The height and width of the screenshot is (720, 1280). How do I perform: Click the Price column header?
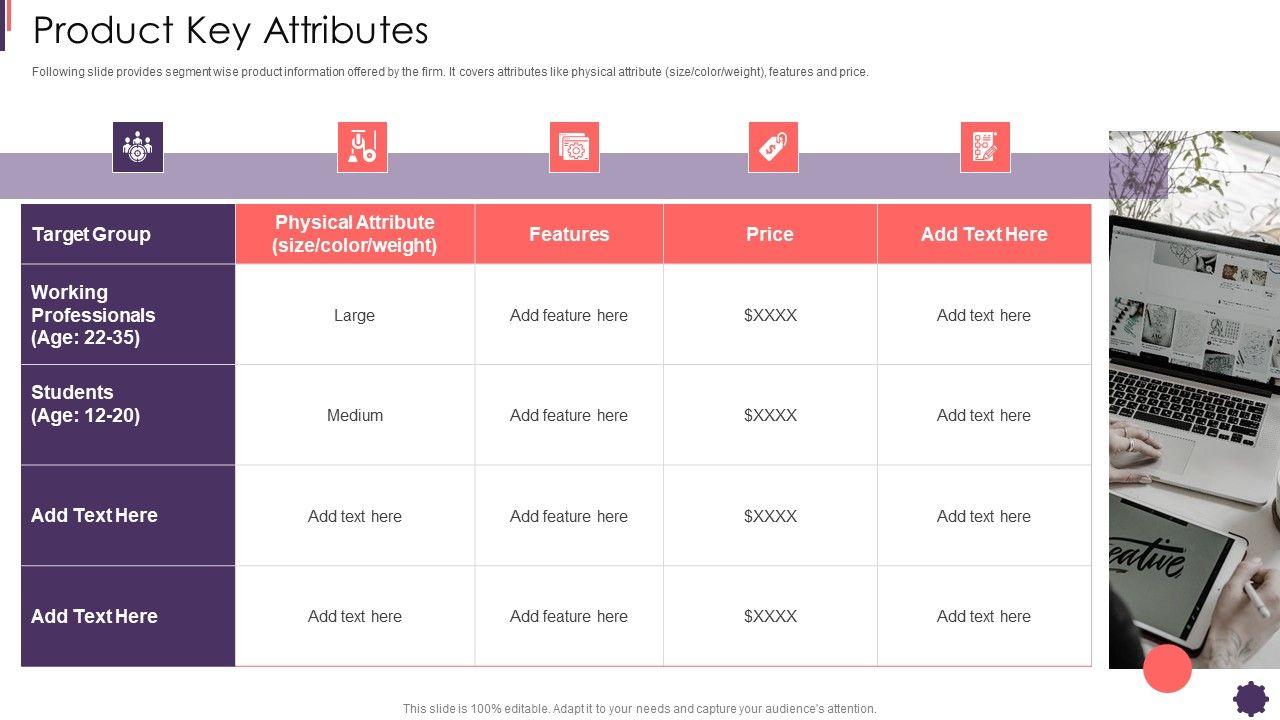click(770, 234)
